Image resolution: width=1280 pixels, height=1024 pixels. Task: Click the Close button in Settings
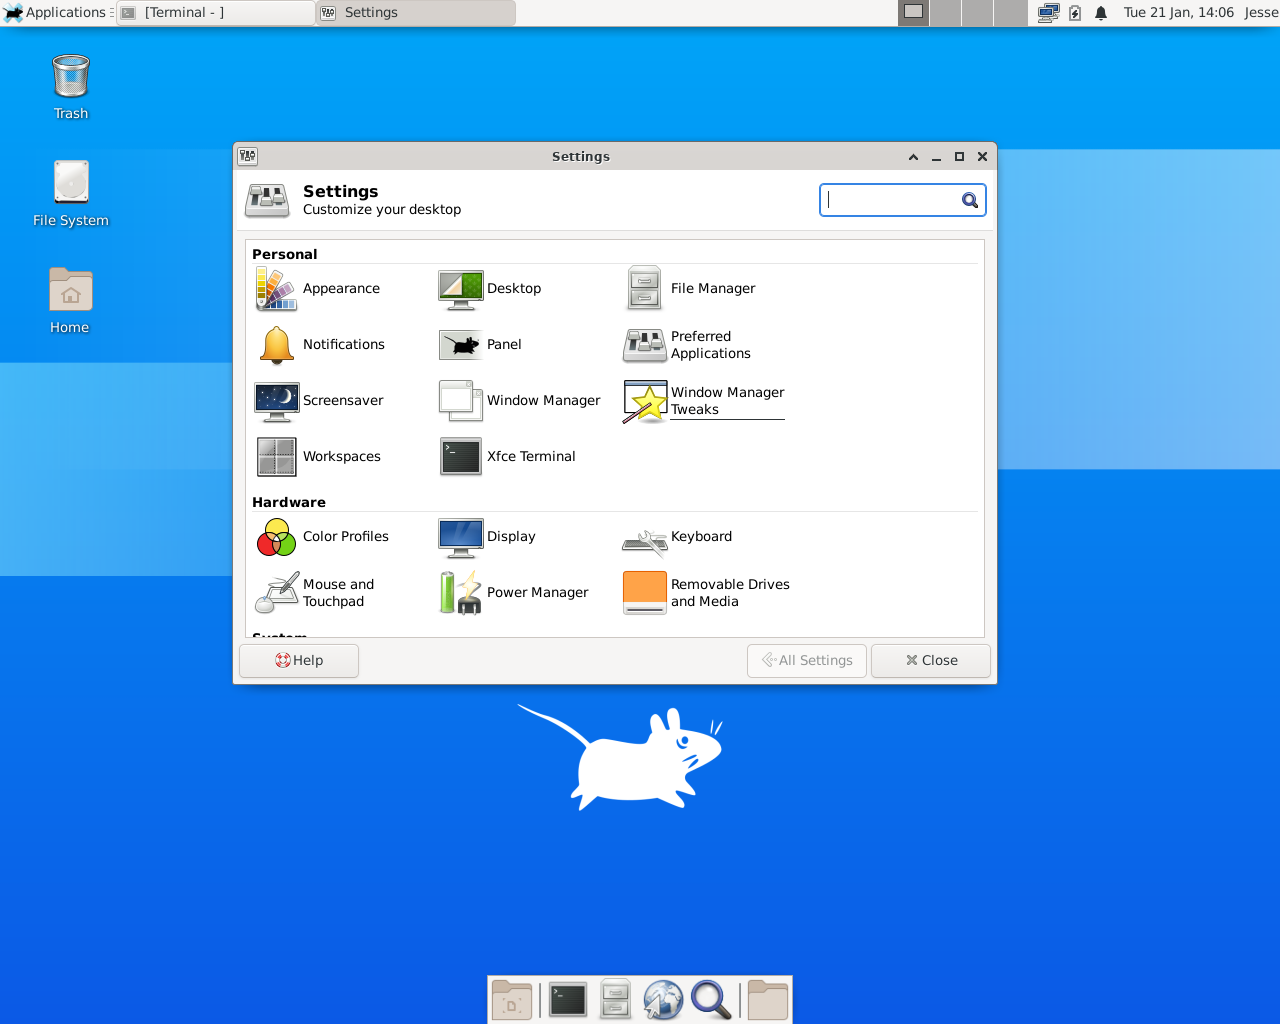click(931, 660)
